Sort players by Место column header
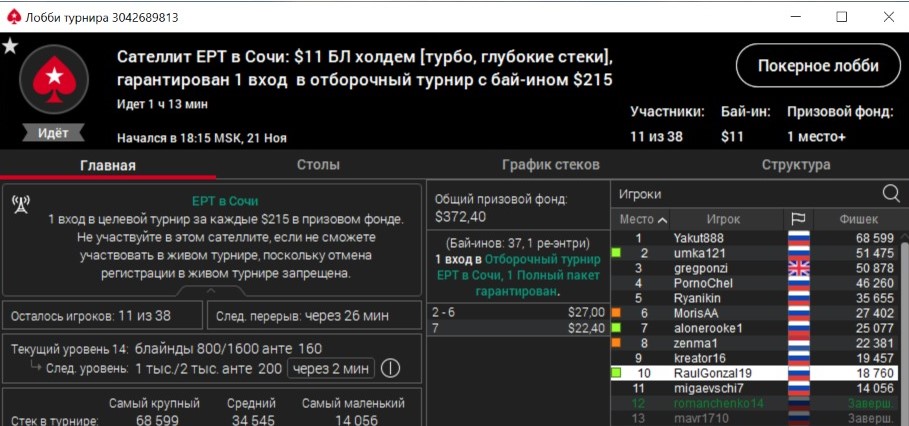 (x=643, y=220)
